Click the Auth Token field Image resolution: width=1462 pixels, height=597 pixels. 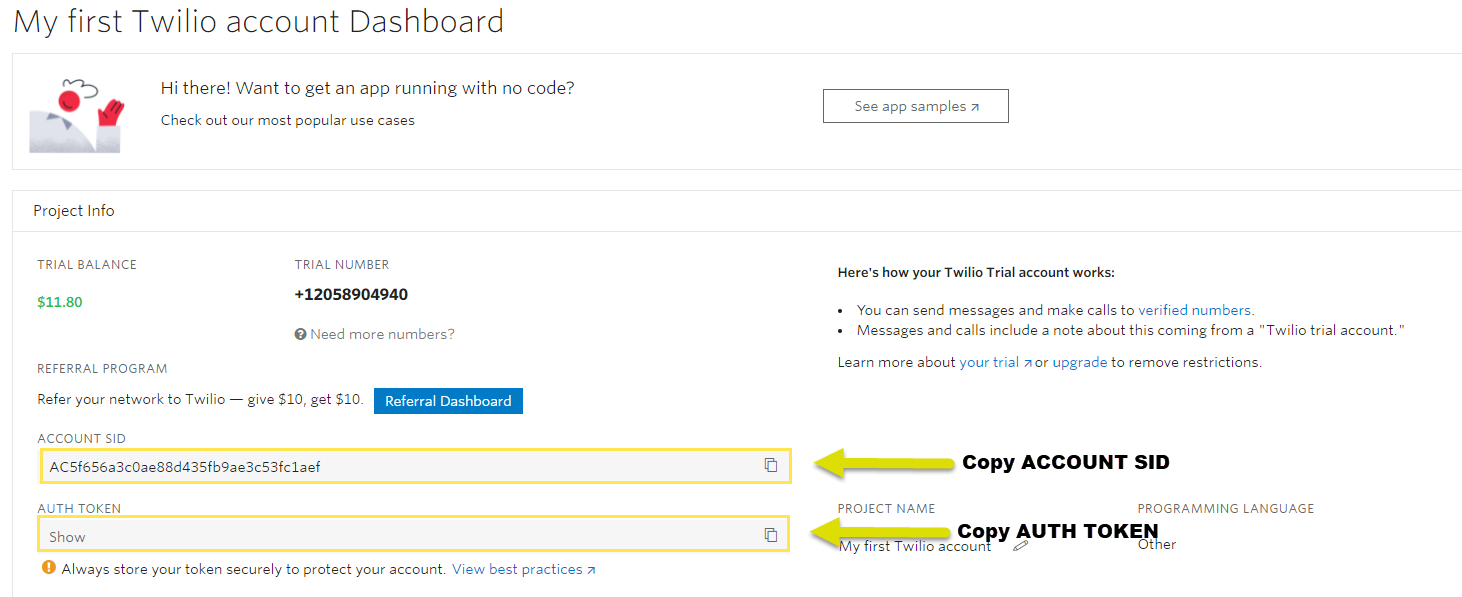[413, 534]
